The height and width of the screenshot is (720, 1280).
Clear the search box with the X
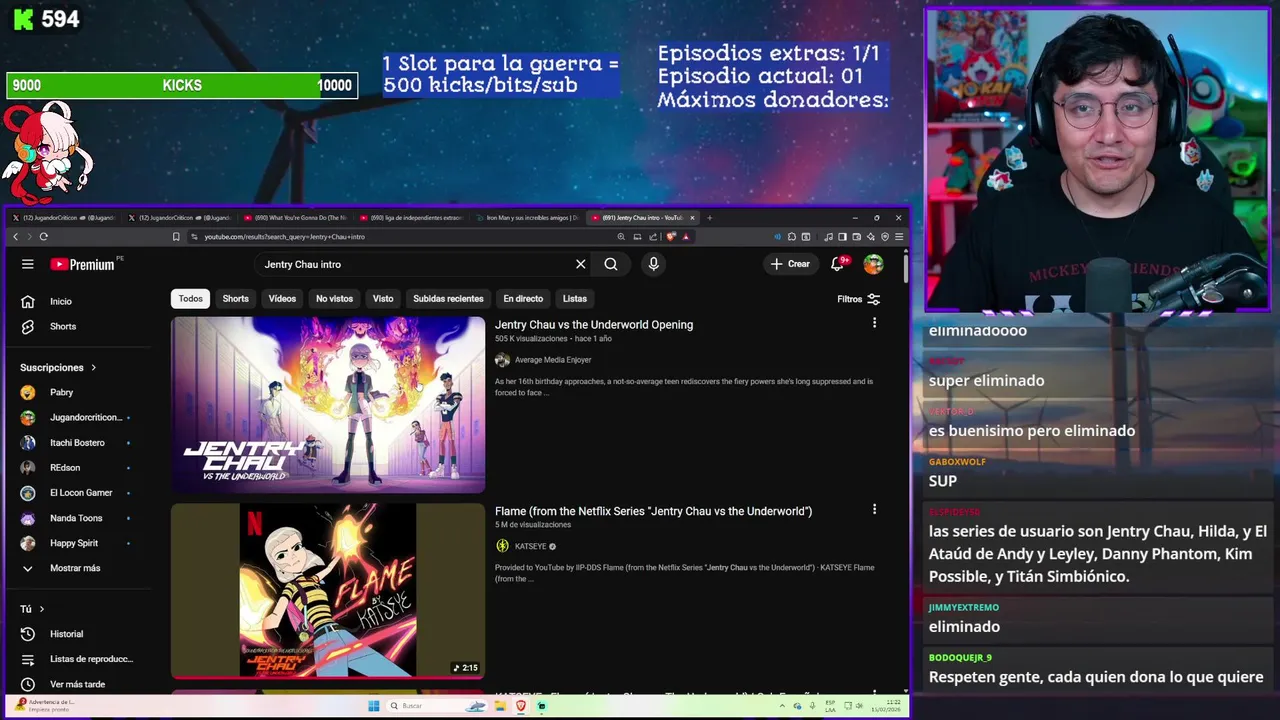click(580, 264)
